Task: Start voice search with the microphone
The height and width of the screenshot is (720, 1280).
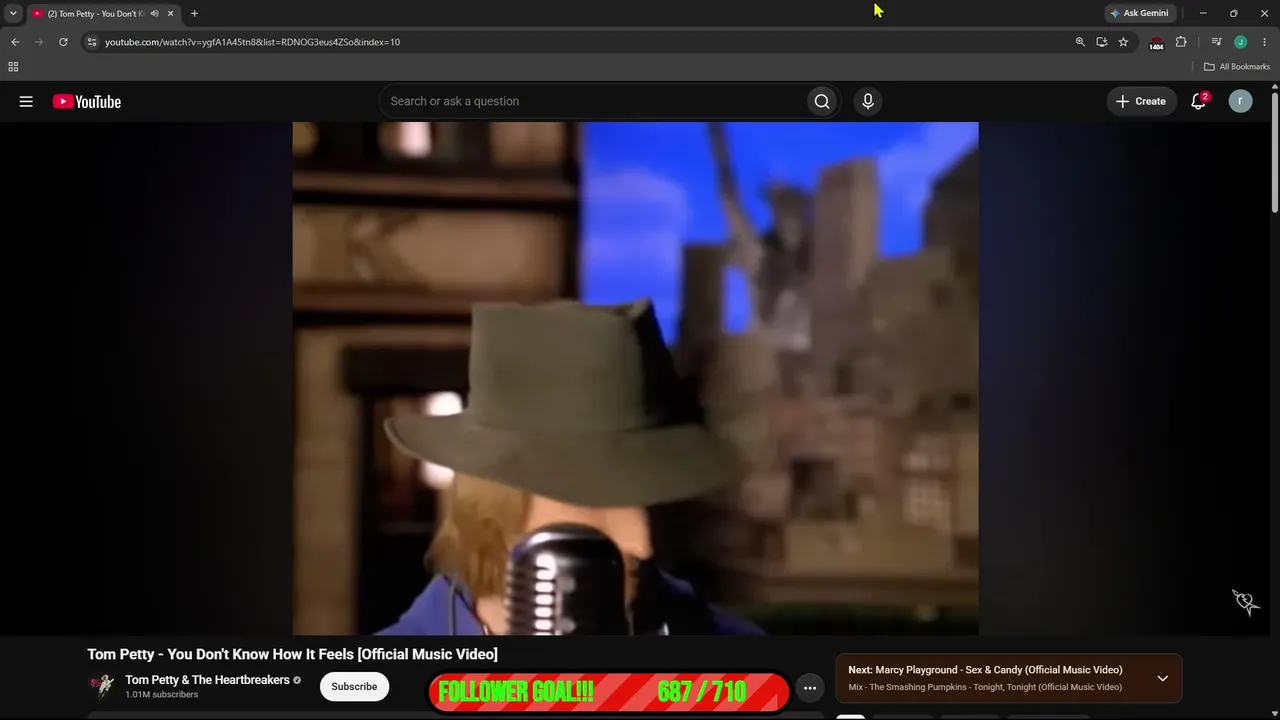Action: [868, 101]
